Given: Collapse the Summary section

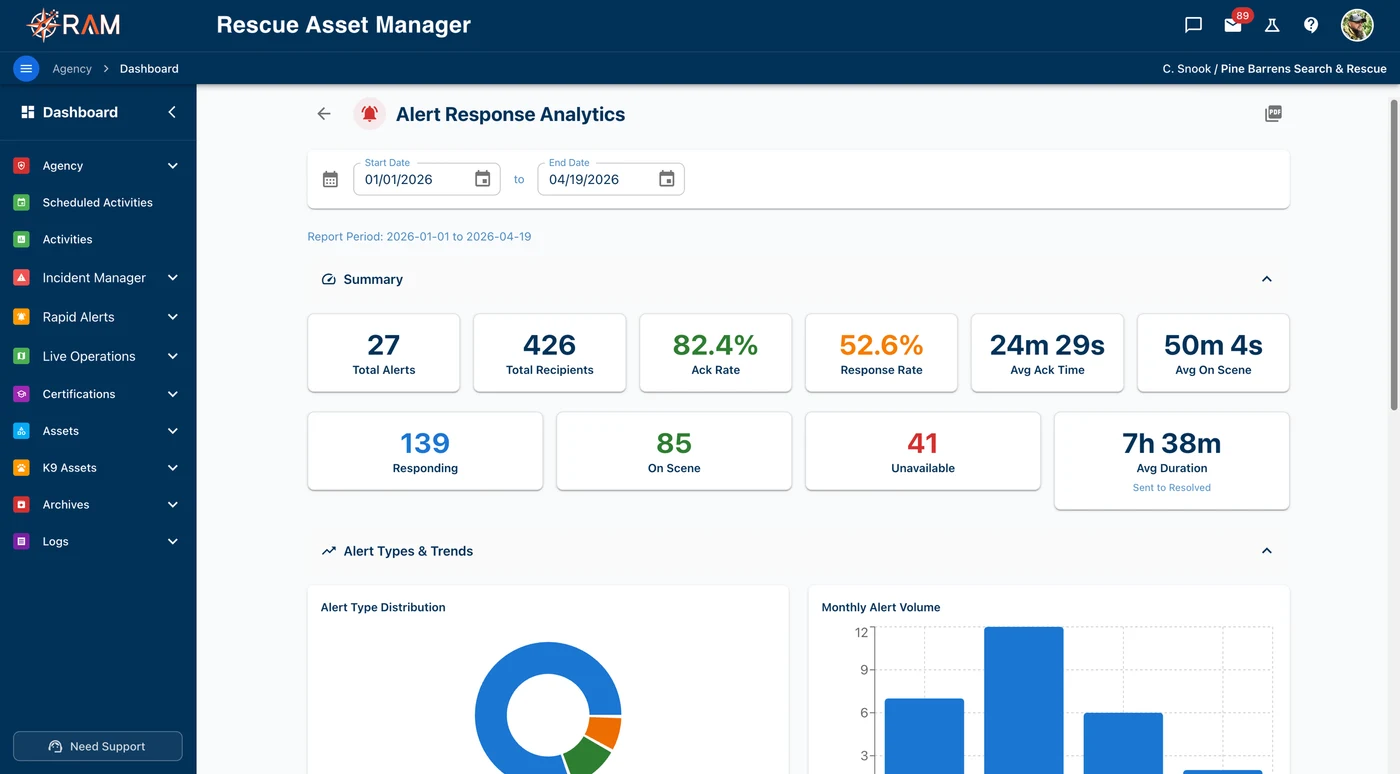Looking at the screenshot, I should [1267, 279].
